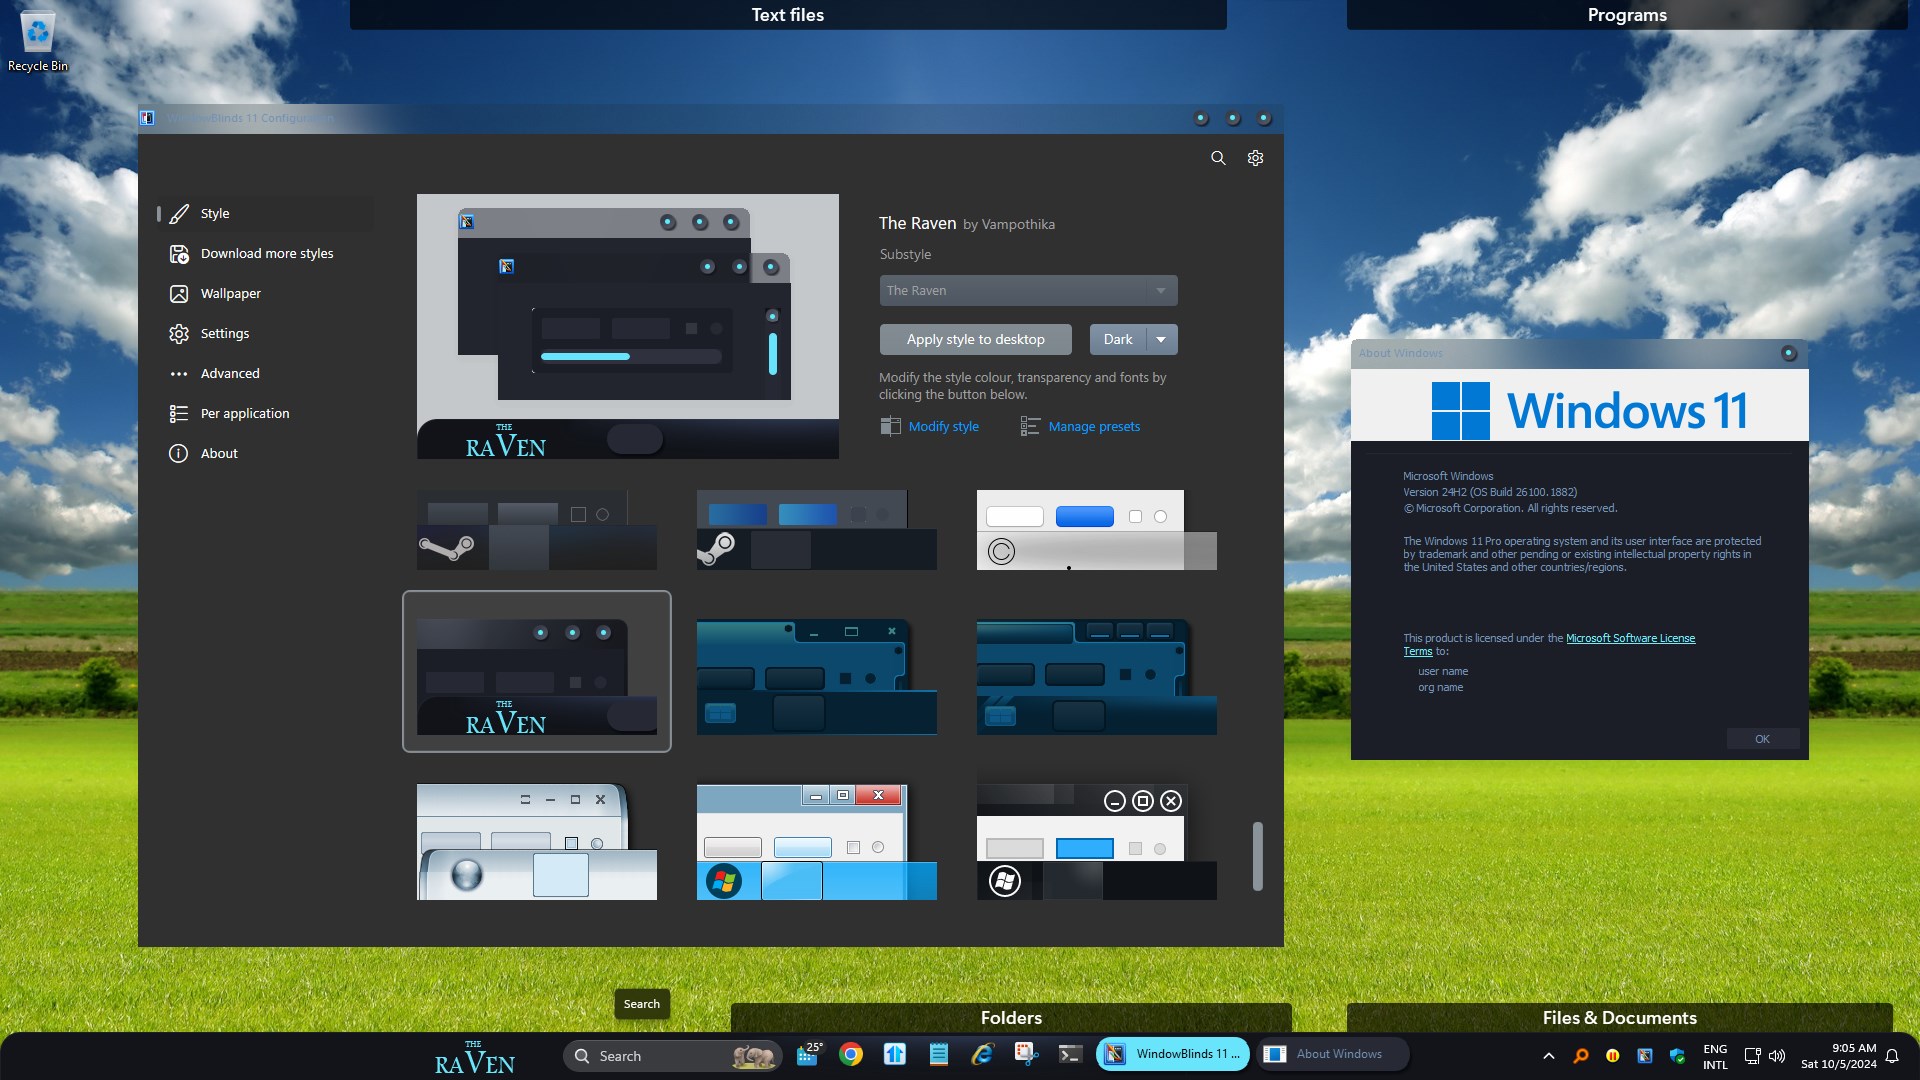Open the Snipping Tool taskbar icon
Viewport: 1920px width, 1080px height.
(x=1026, y=1054)
